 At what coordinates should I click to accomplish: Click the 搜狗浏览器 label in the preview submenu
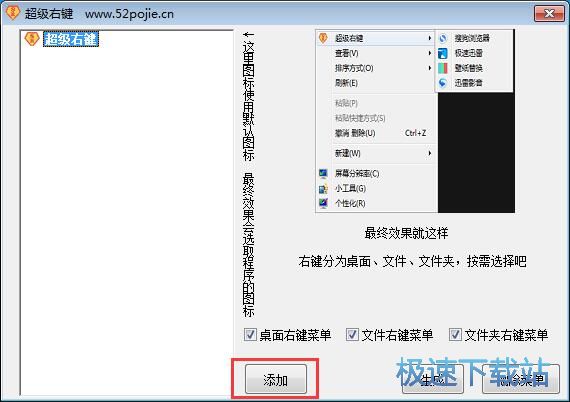(x=472, y=38)
